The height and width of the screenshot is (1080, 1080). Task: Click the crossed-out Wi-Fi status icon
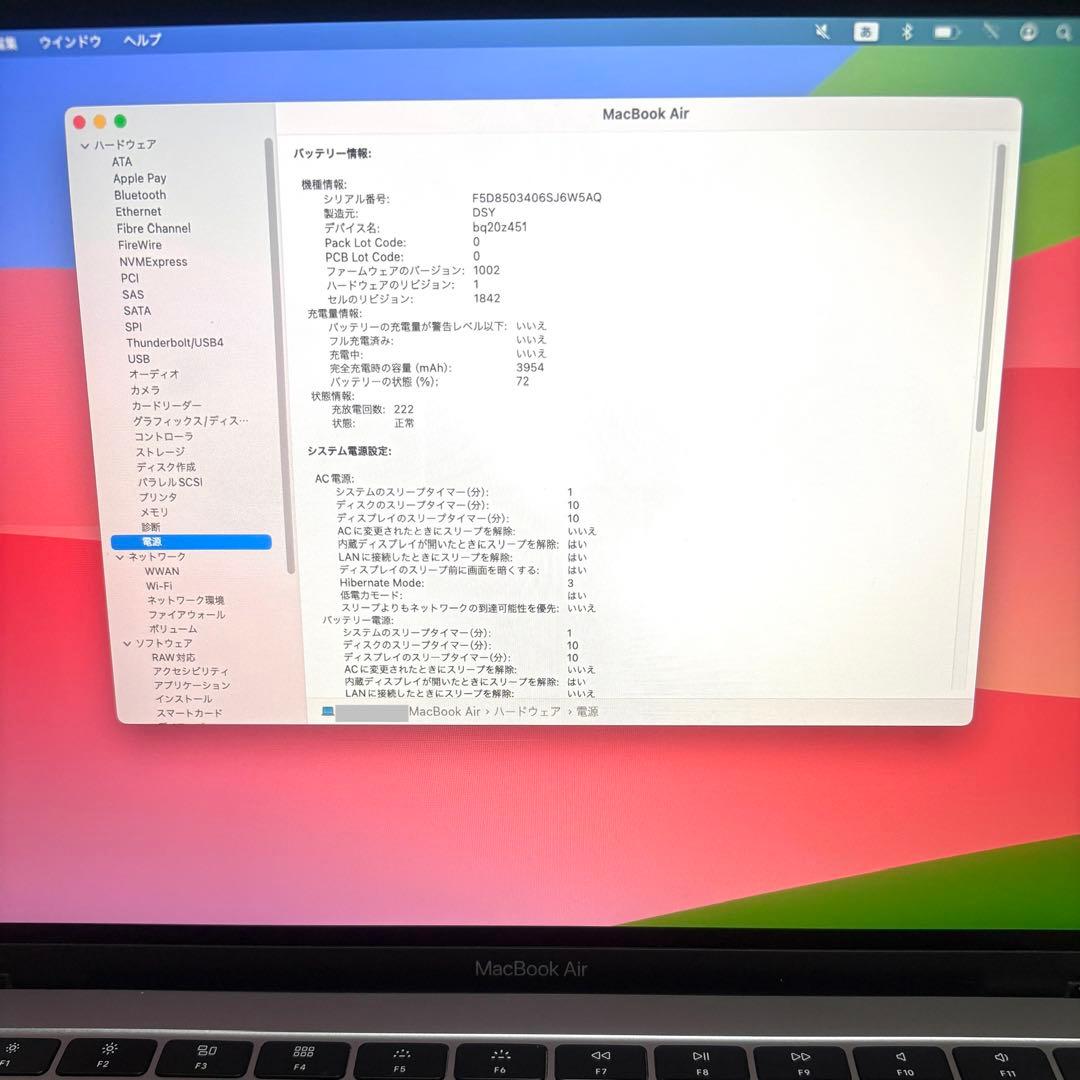click(989, 31)
